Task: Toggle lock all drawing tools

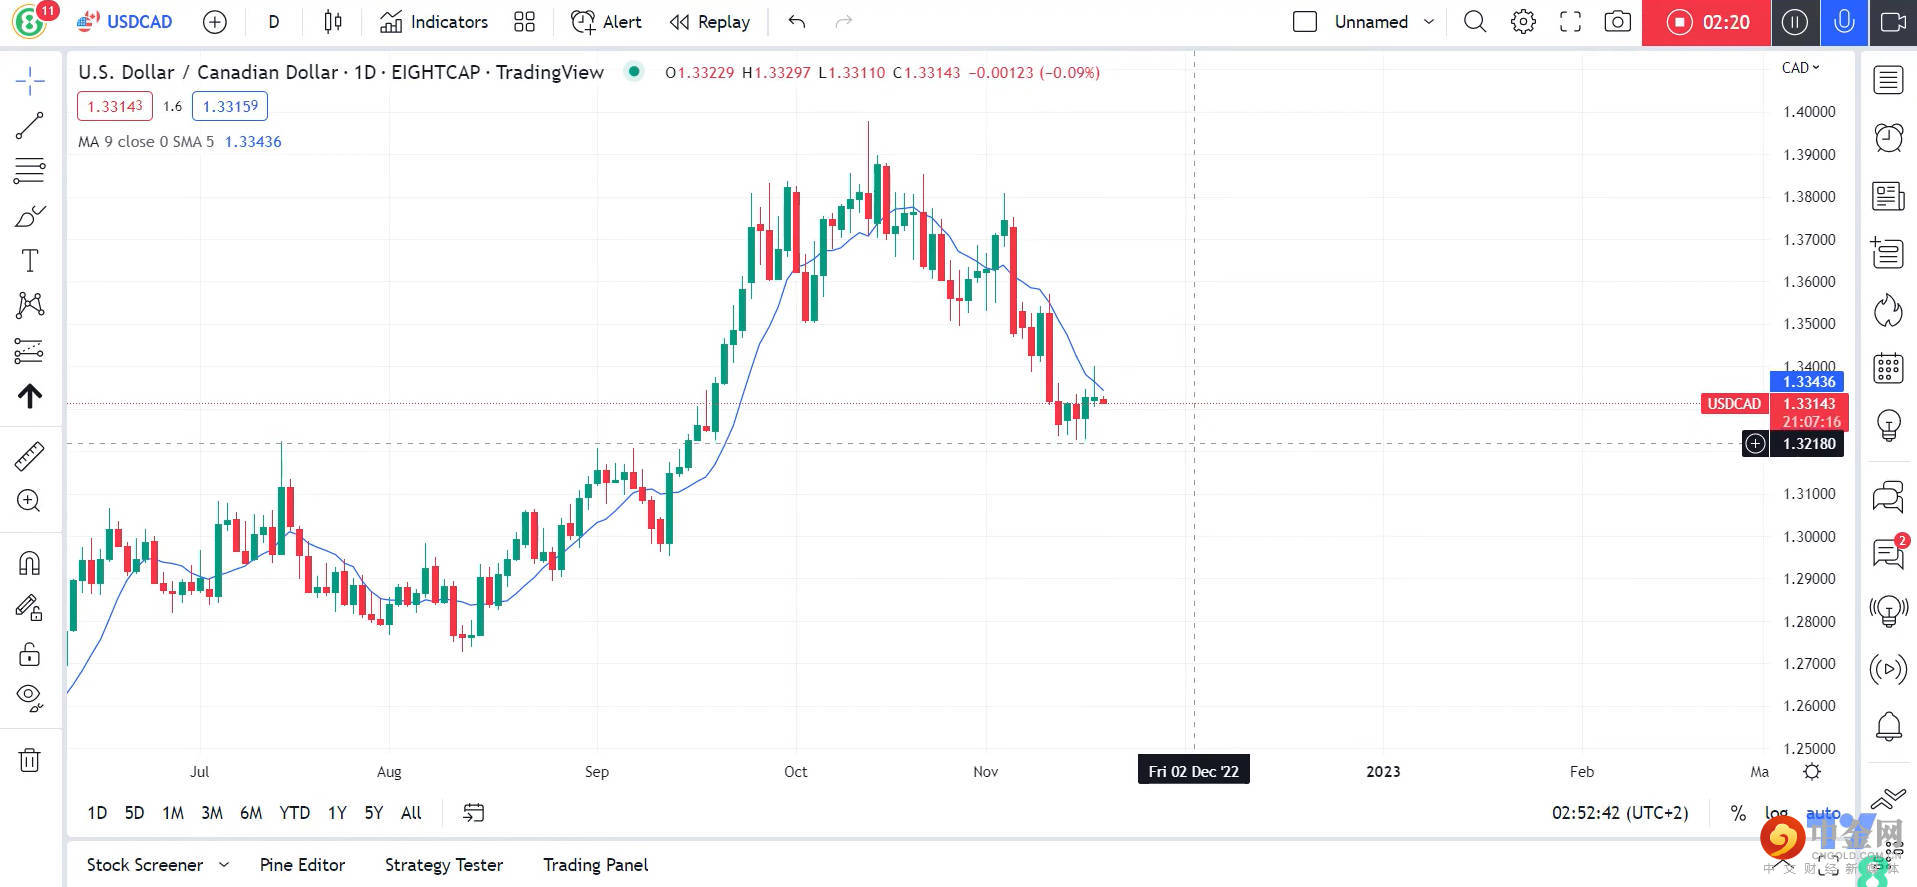Action: tap(29, 654)
